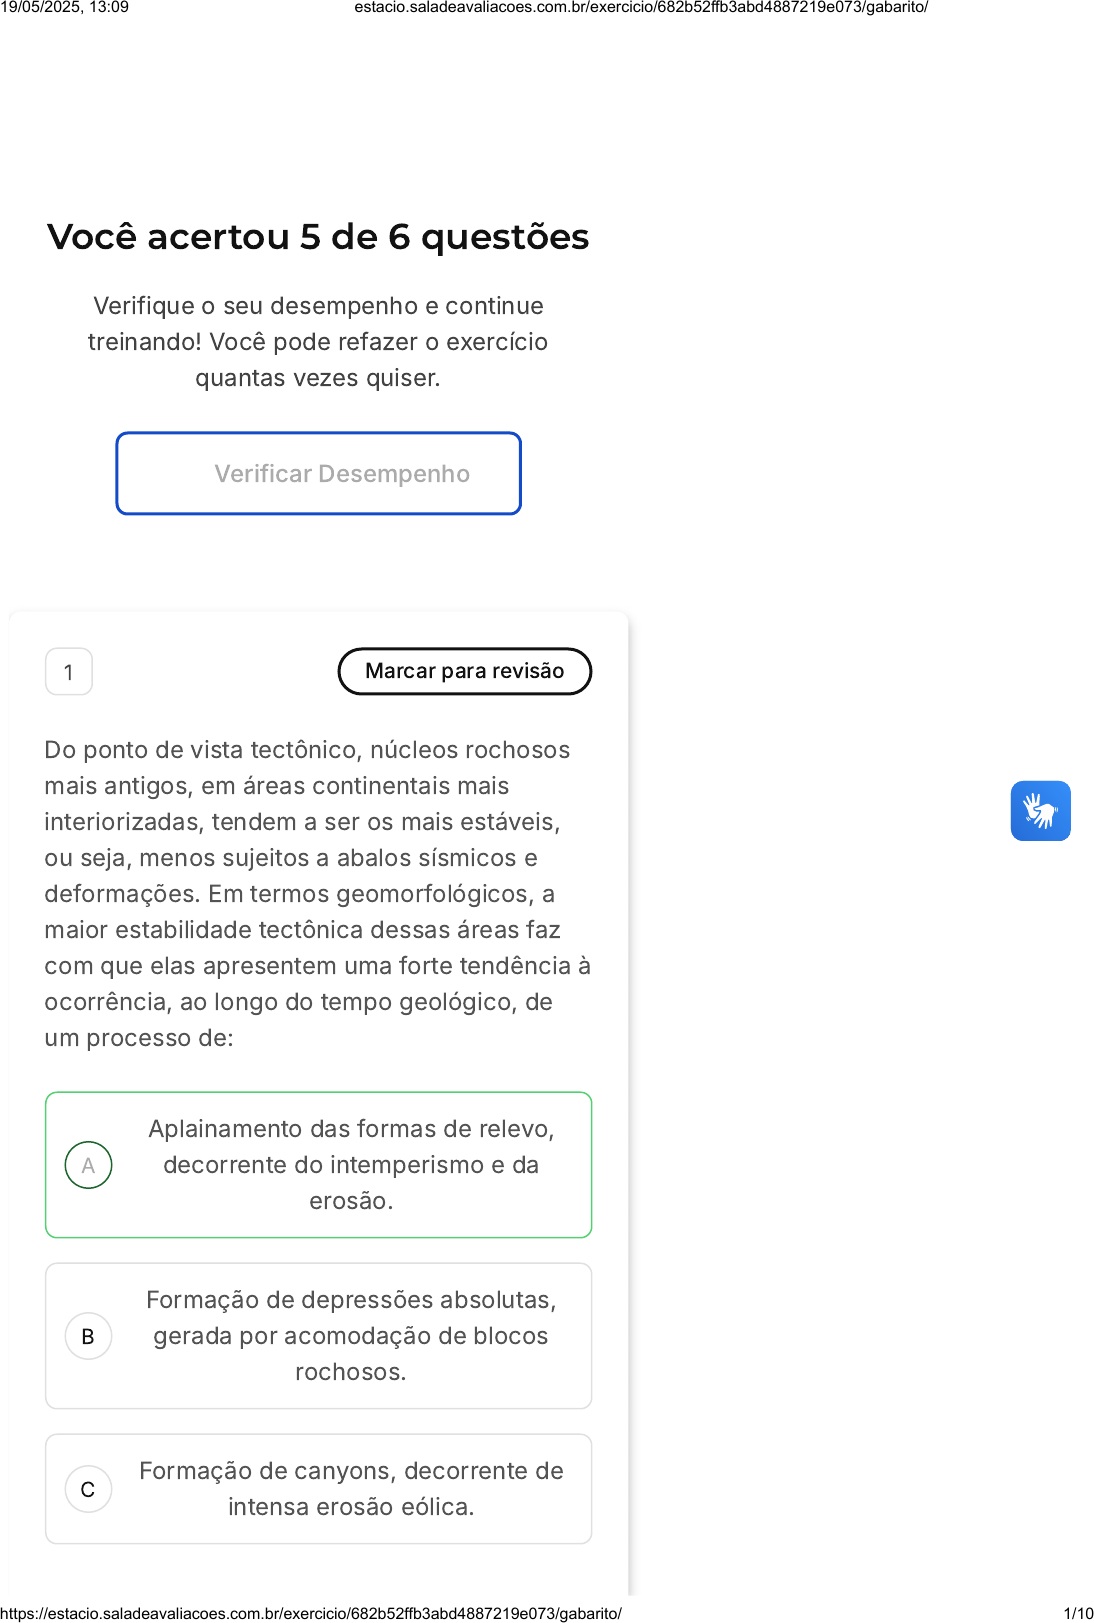Viewport: 1094px width, 1623px height.
Task: Select the letter A option circle
Action: (x=88, y=1165)
